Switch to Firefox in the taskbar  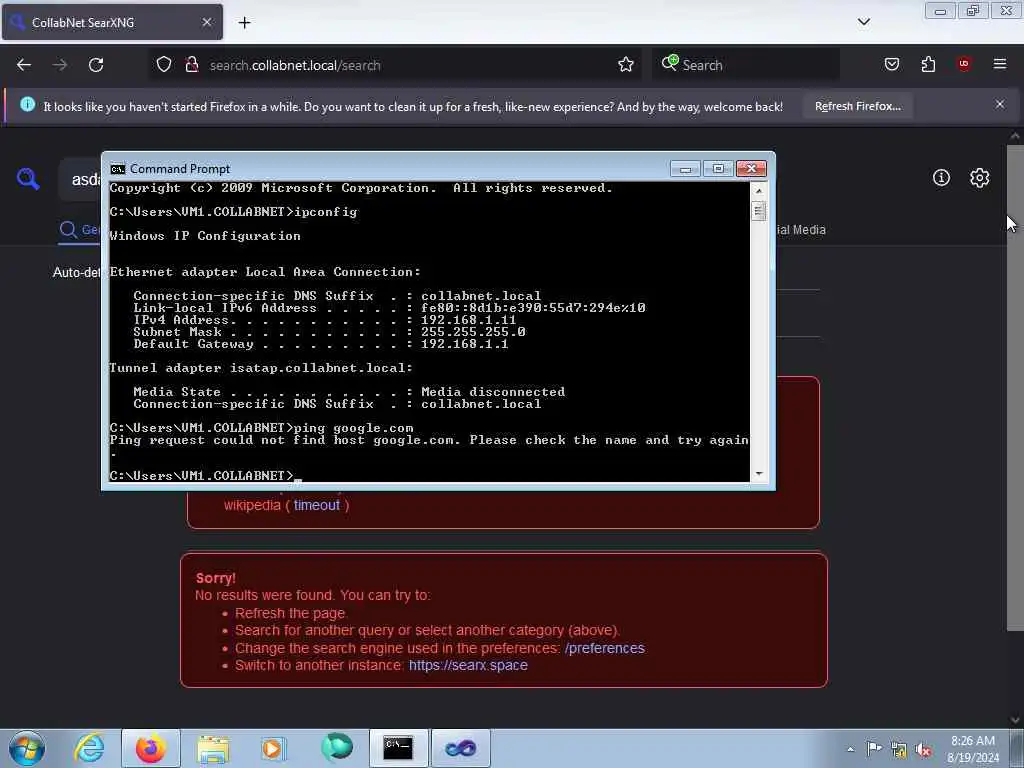pyautogui.click(x=150, y=748)
